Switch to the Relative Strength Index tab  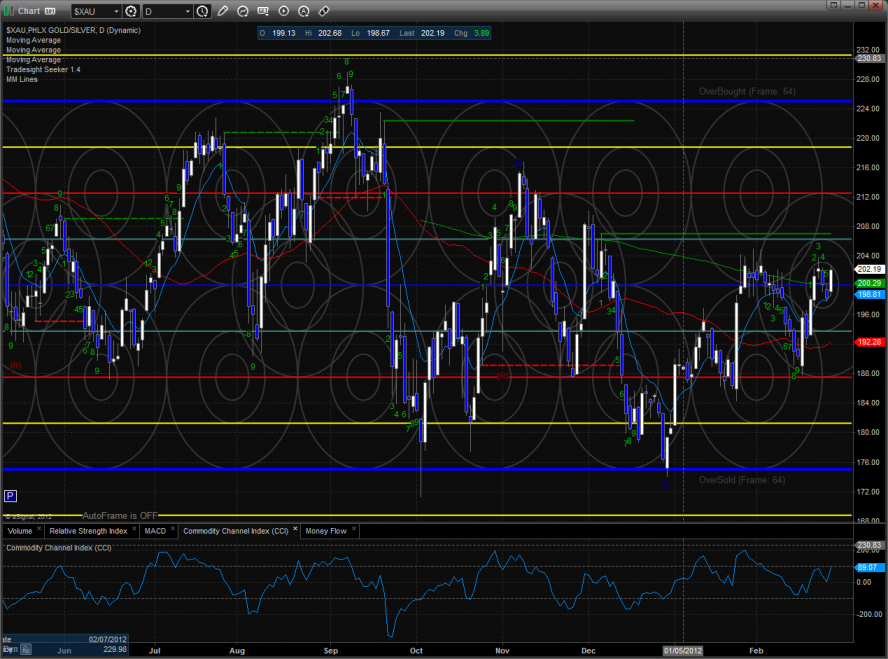(x=87, y=531)
